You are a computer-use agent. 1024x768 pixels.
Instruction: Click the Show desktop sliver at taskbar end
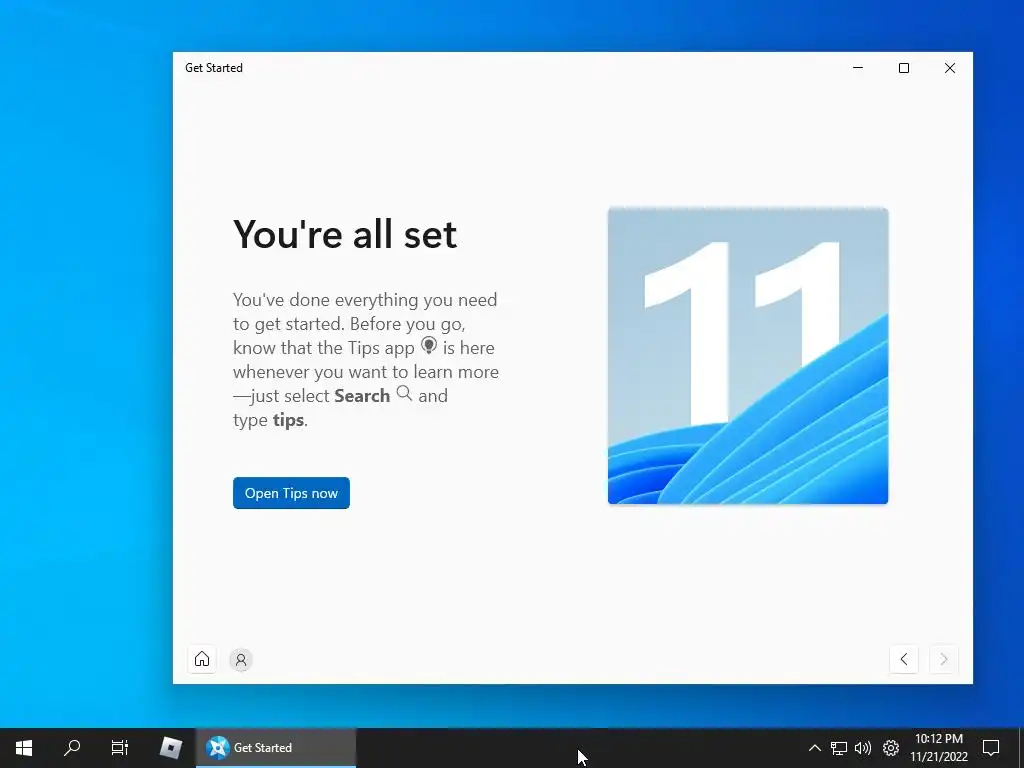tap(1021, 748)
